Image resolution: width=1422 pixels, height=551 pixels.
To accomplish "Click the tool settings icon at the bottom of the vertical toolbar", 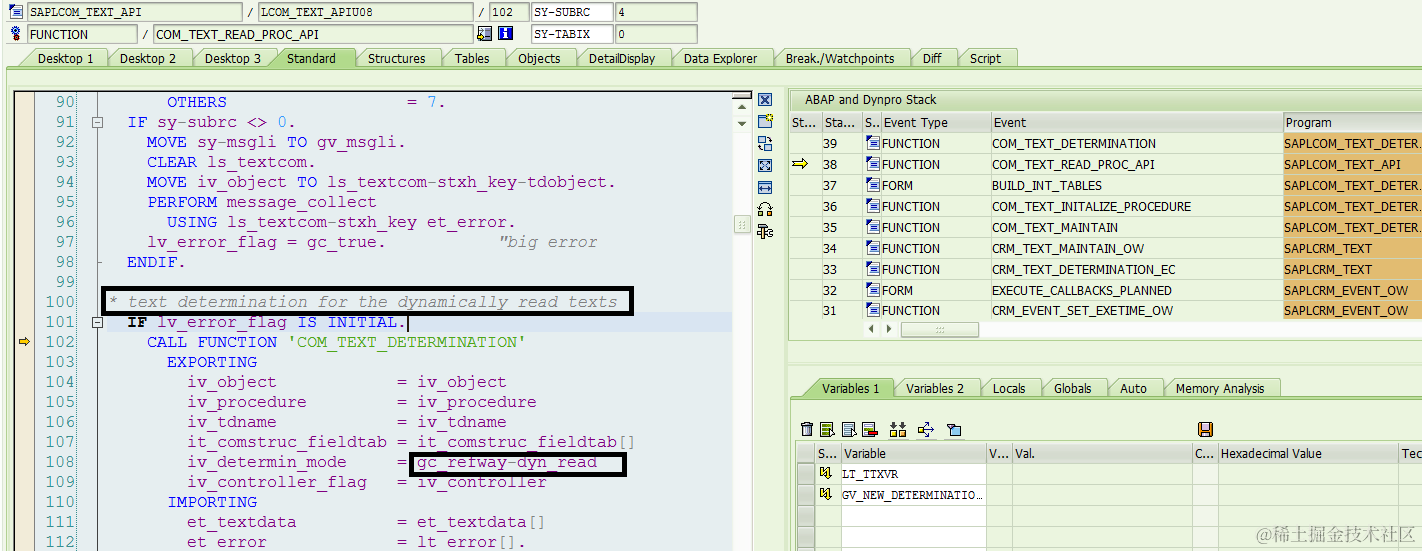I will [765, 232].
